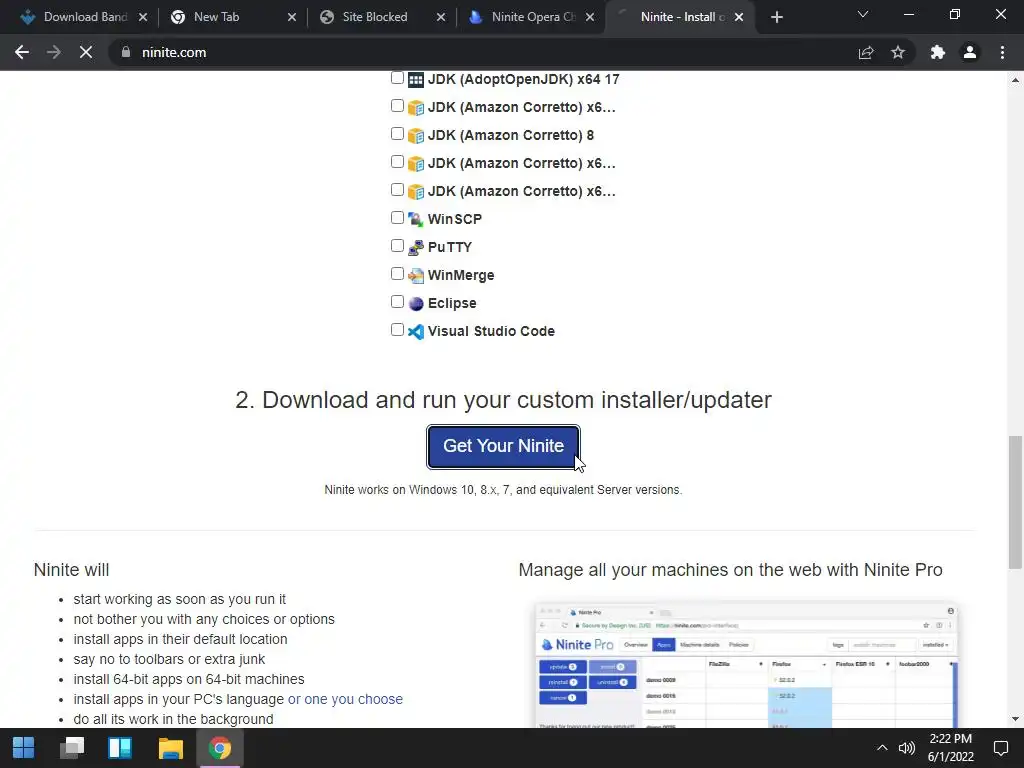Select the WinMerge checkbox
The image size is (1024, 768).
[x=397, y=274]
